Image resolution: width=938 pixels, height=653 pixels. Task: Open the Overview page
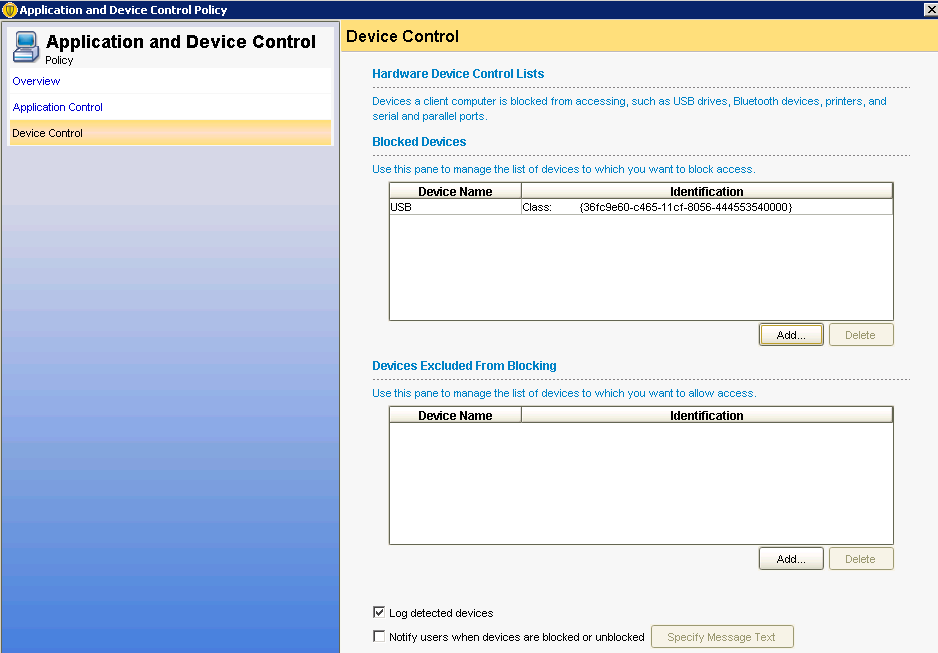(36, 81)
